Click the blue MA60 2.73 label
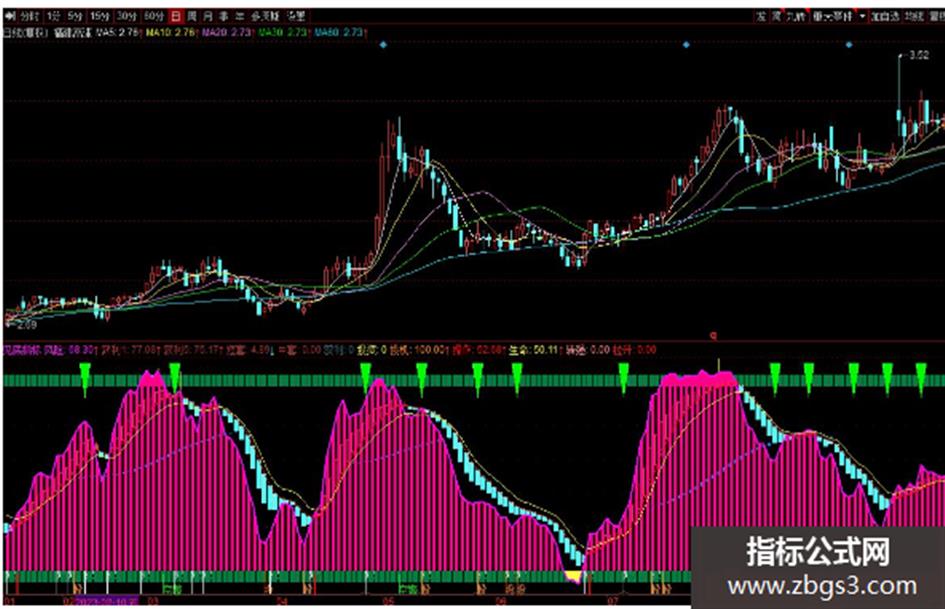Screen dimensions: 945x609 tap(339, 32)
